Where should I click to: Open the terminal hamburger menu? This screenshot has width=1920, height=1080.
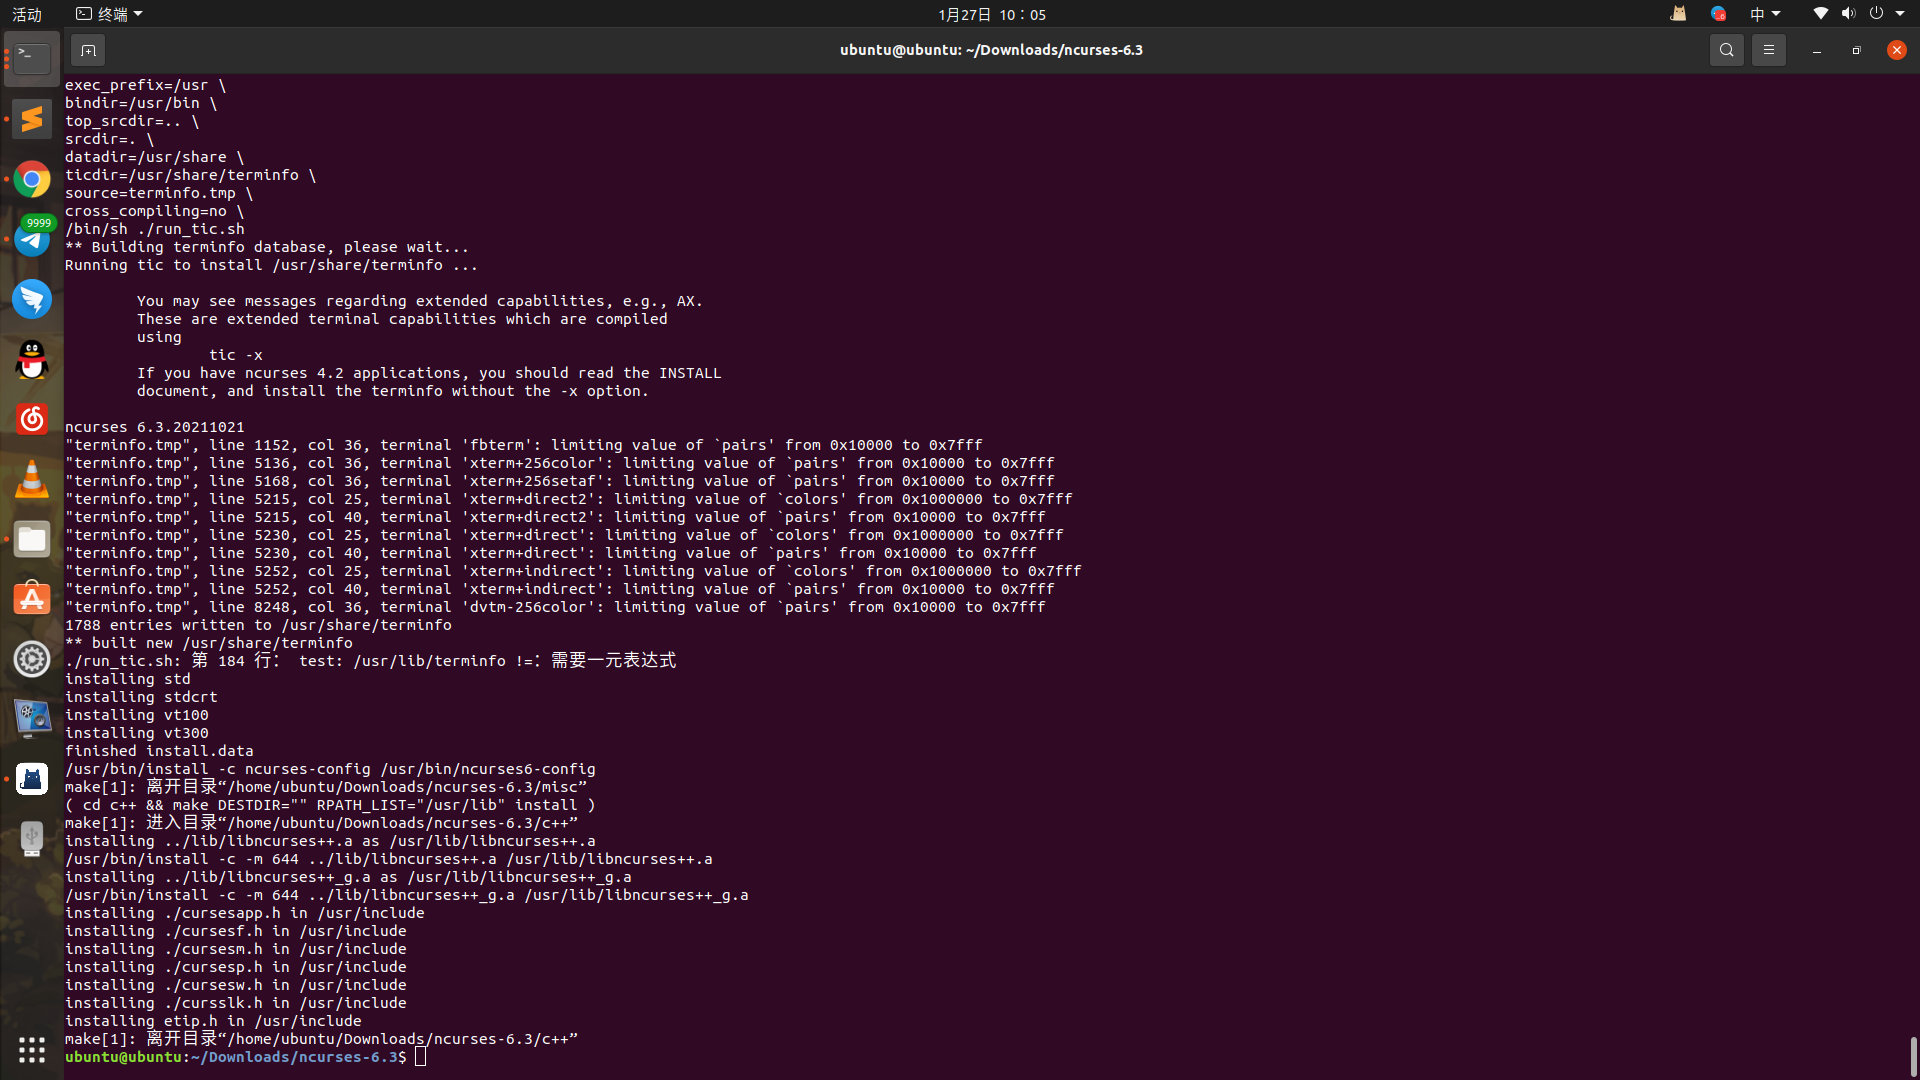tap(1768, 50)
